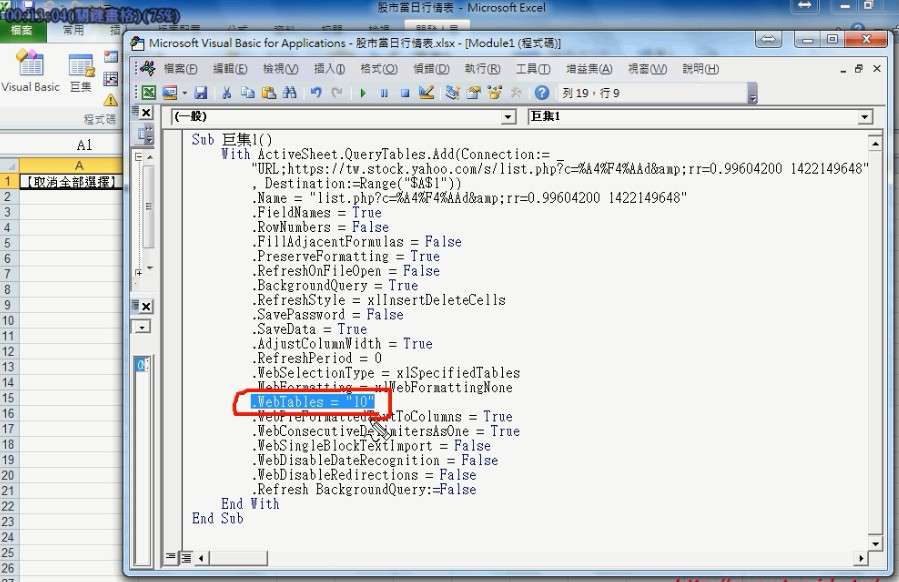
Task: Restore the inner code window button
Action: (x=859, y=69)
